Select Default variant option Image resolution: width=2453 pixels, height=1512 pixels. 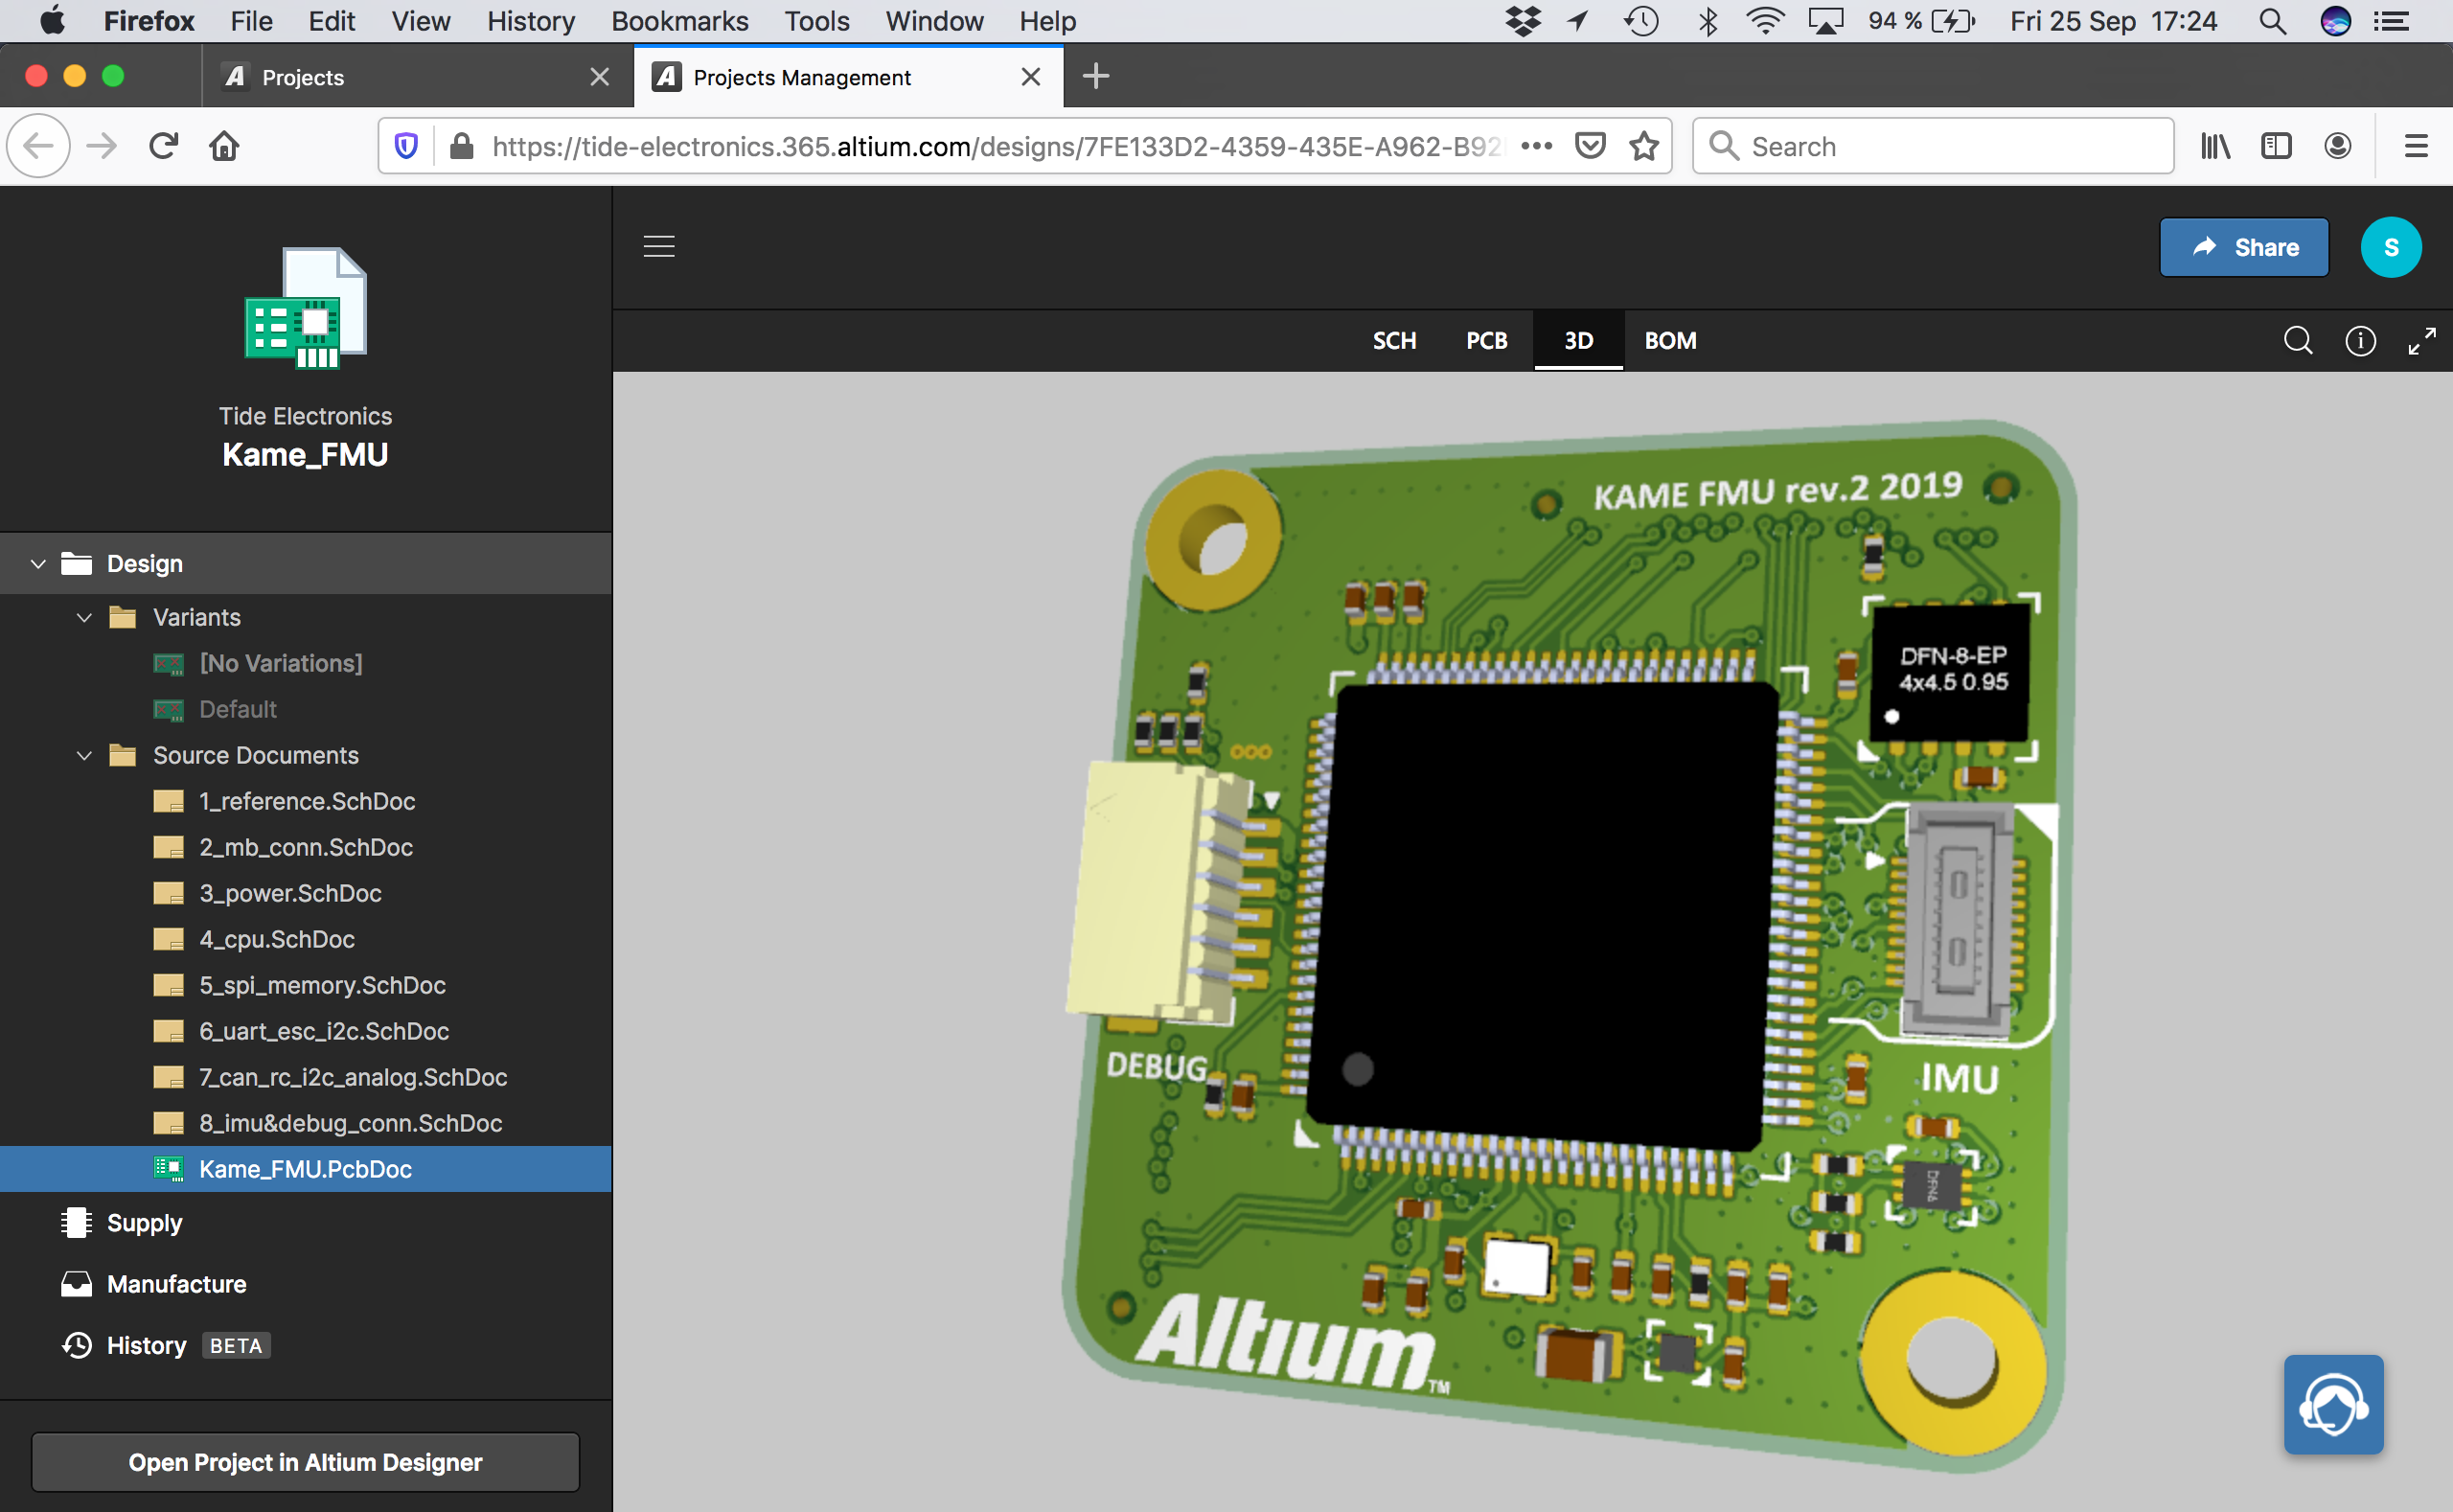tap(237, 710)
